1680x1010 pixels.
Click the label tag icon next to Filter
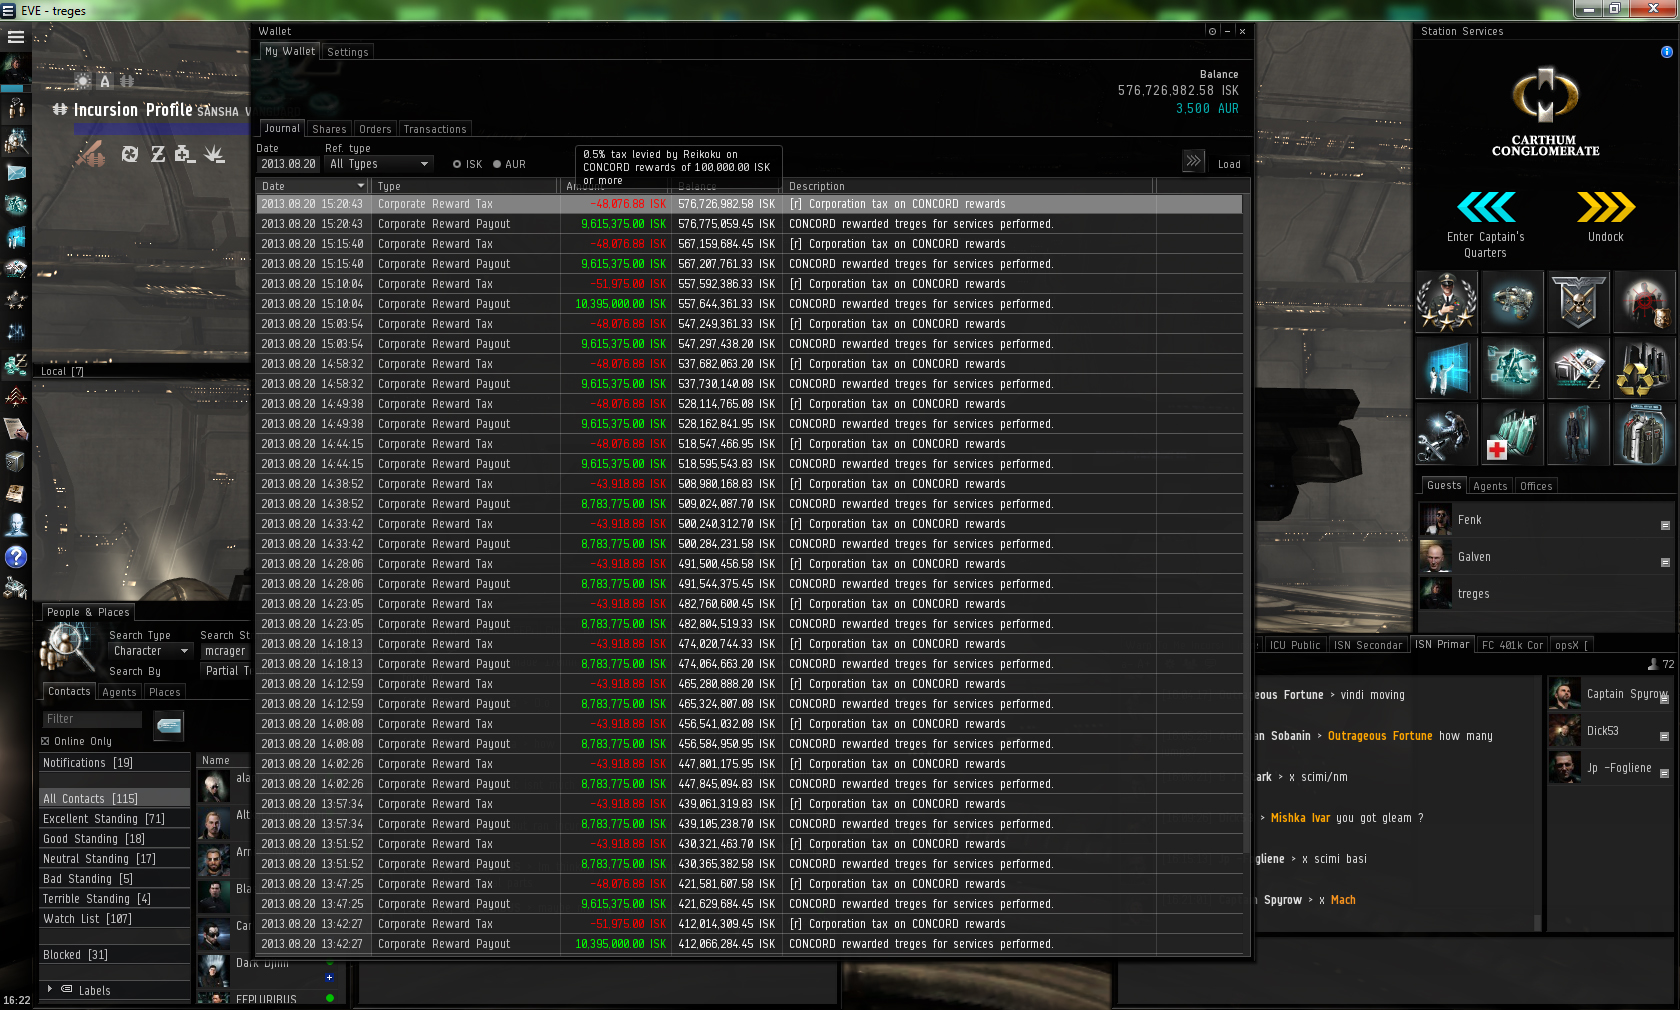pyautogui.click(x=169, y=725)
